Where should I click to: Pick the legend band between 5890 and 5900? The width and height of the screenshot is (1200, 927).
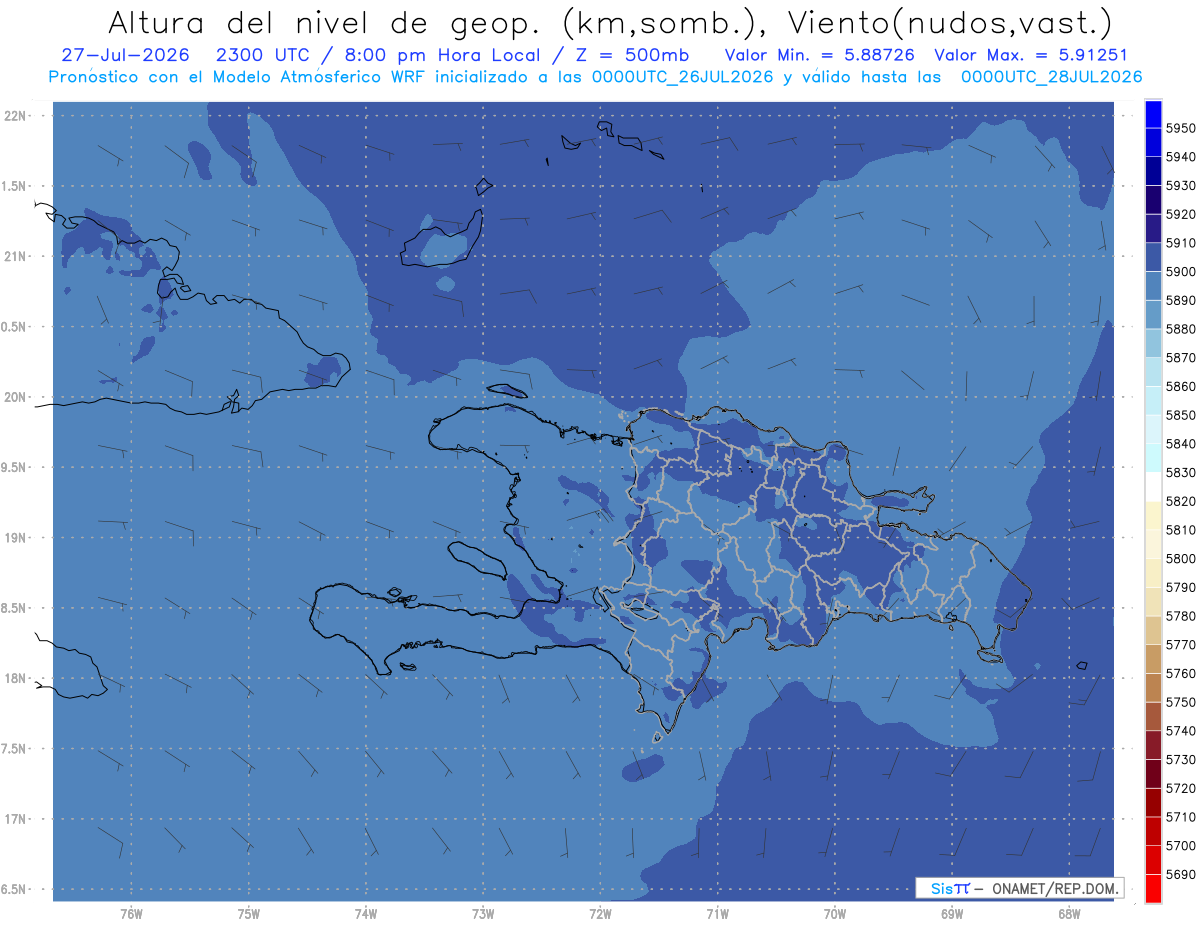(1153, 285)
